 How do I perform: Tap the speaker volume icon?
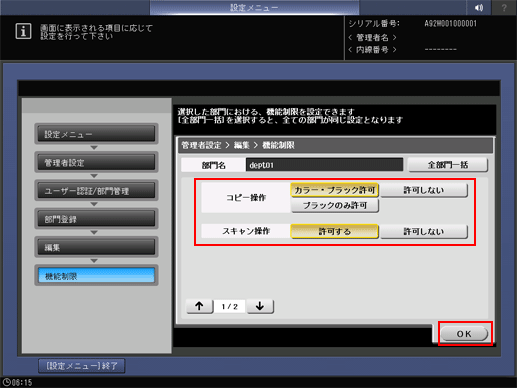pos(479,8)
